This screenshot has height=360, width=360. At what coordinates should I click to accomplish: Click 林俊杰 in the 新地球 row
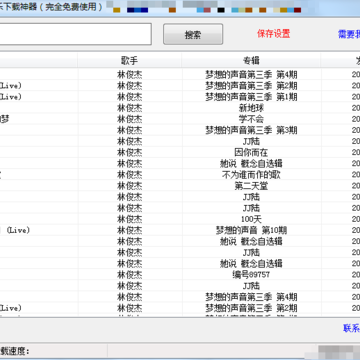[130, 108]
